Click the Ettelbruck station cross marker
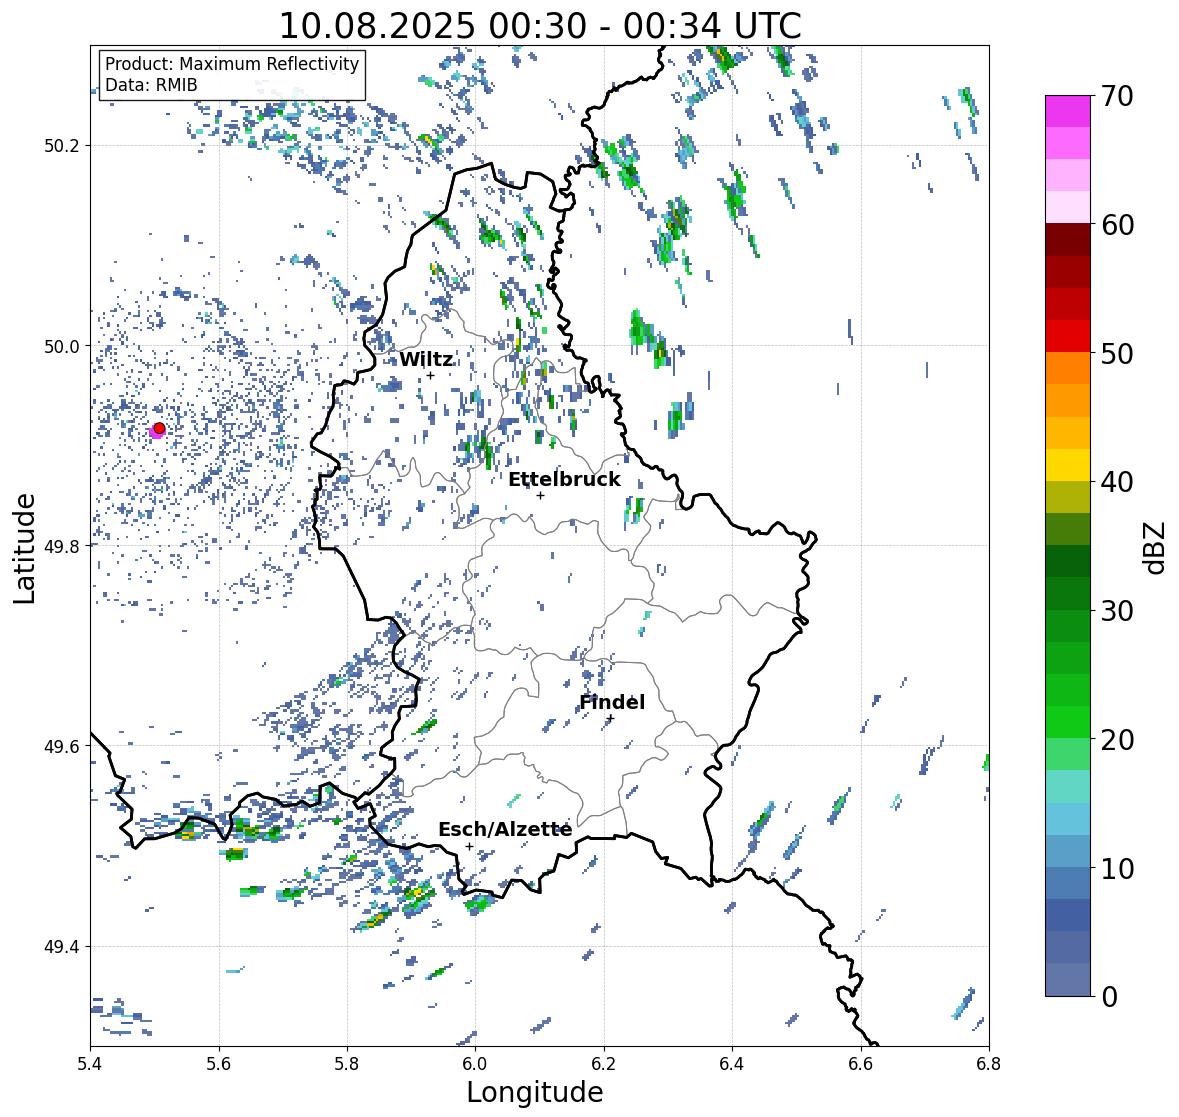 pos(540,495)
